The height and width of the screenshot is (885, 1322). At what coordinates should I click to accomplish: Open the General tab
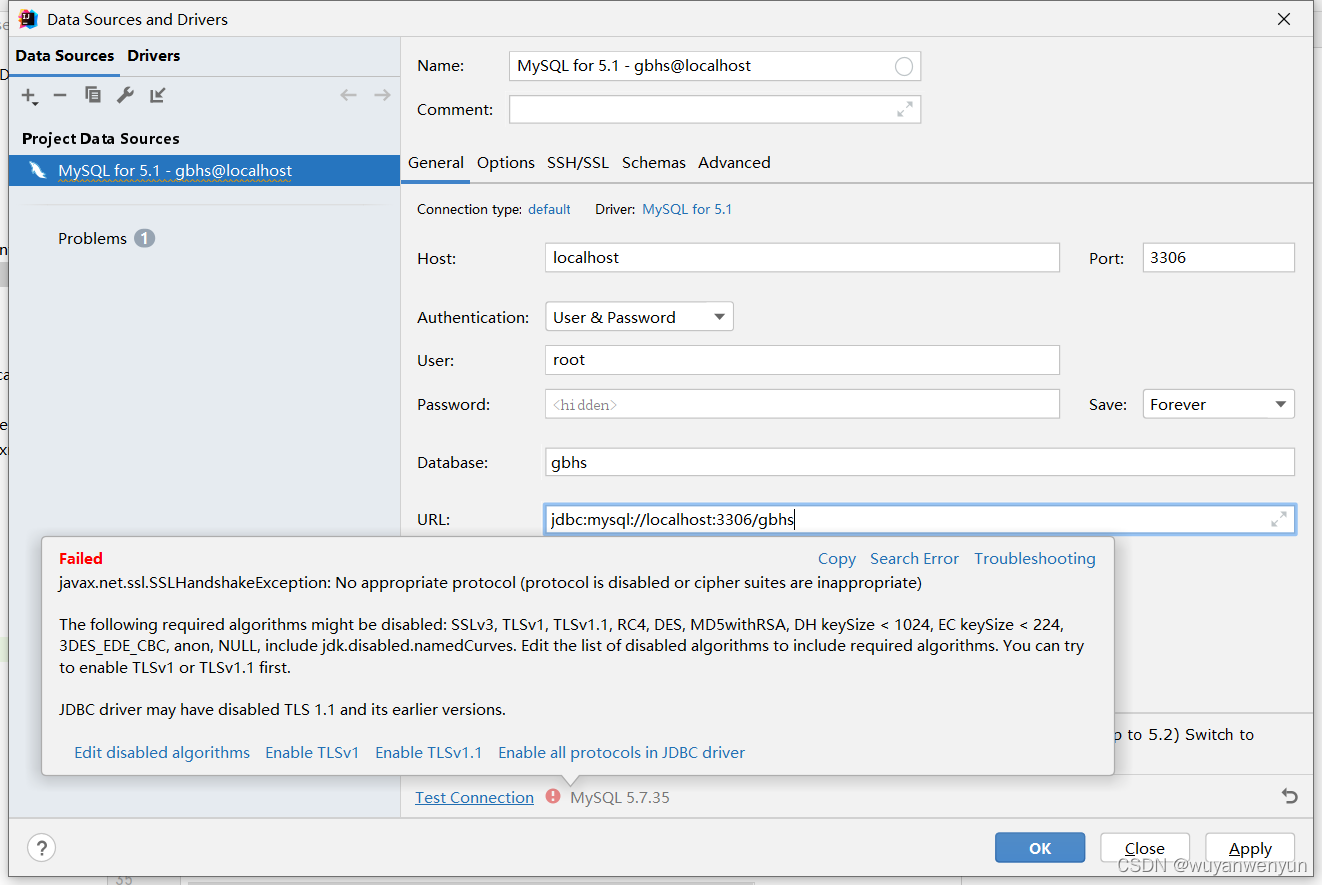[x=436, y=162]
